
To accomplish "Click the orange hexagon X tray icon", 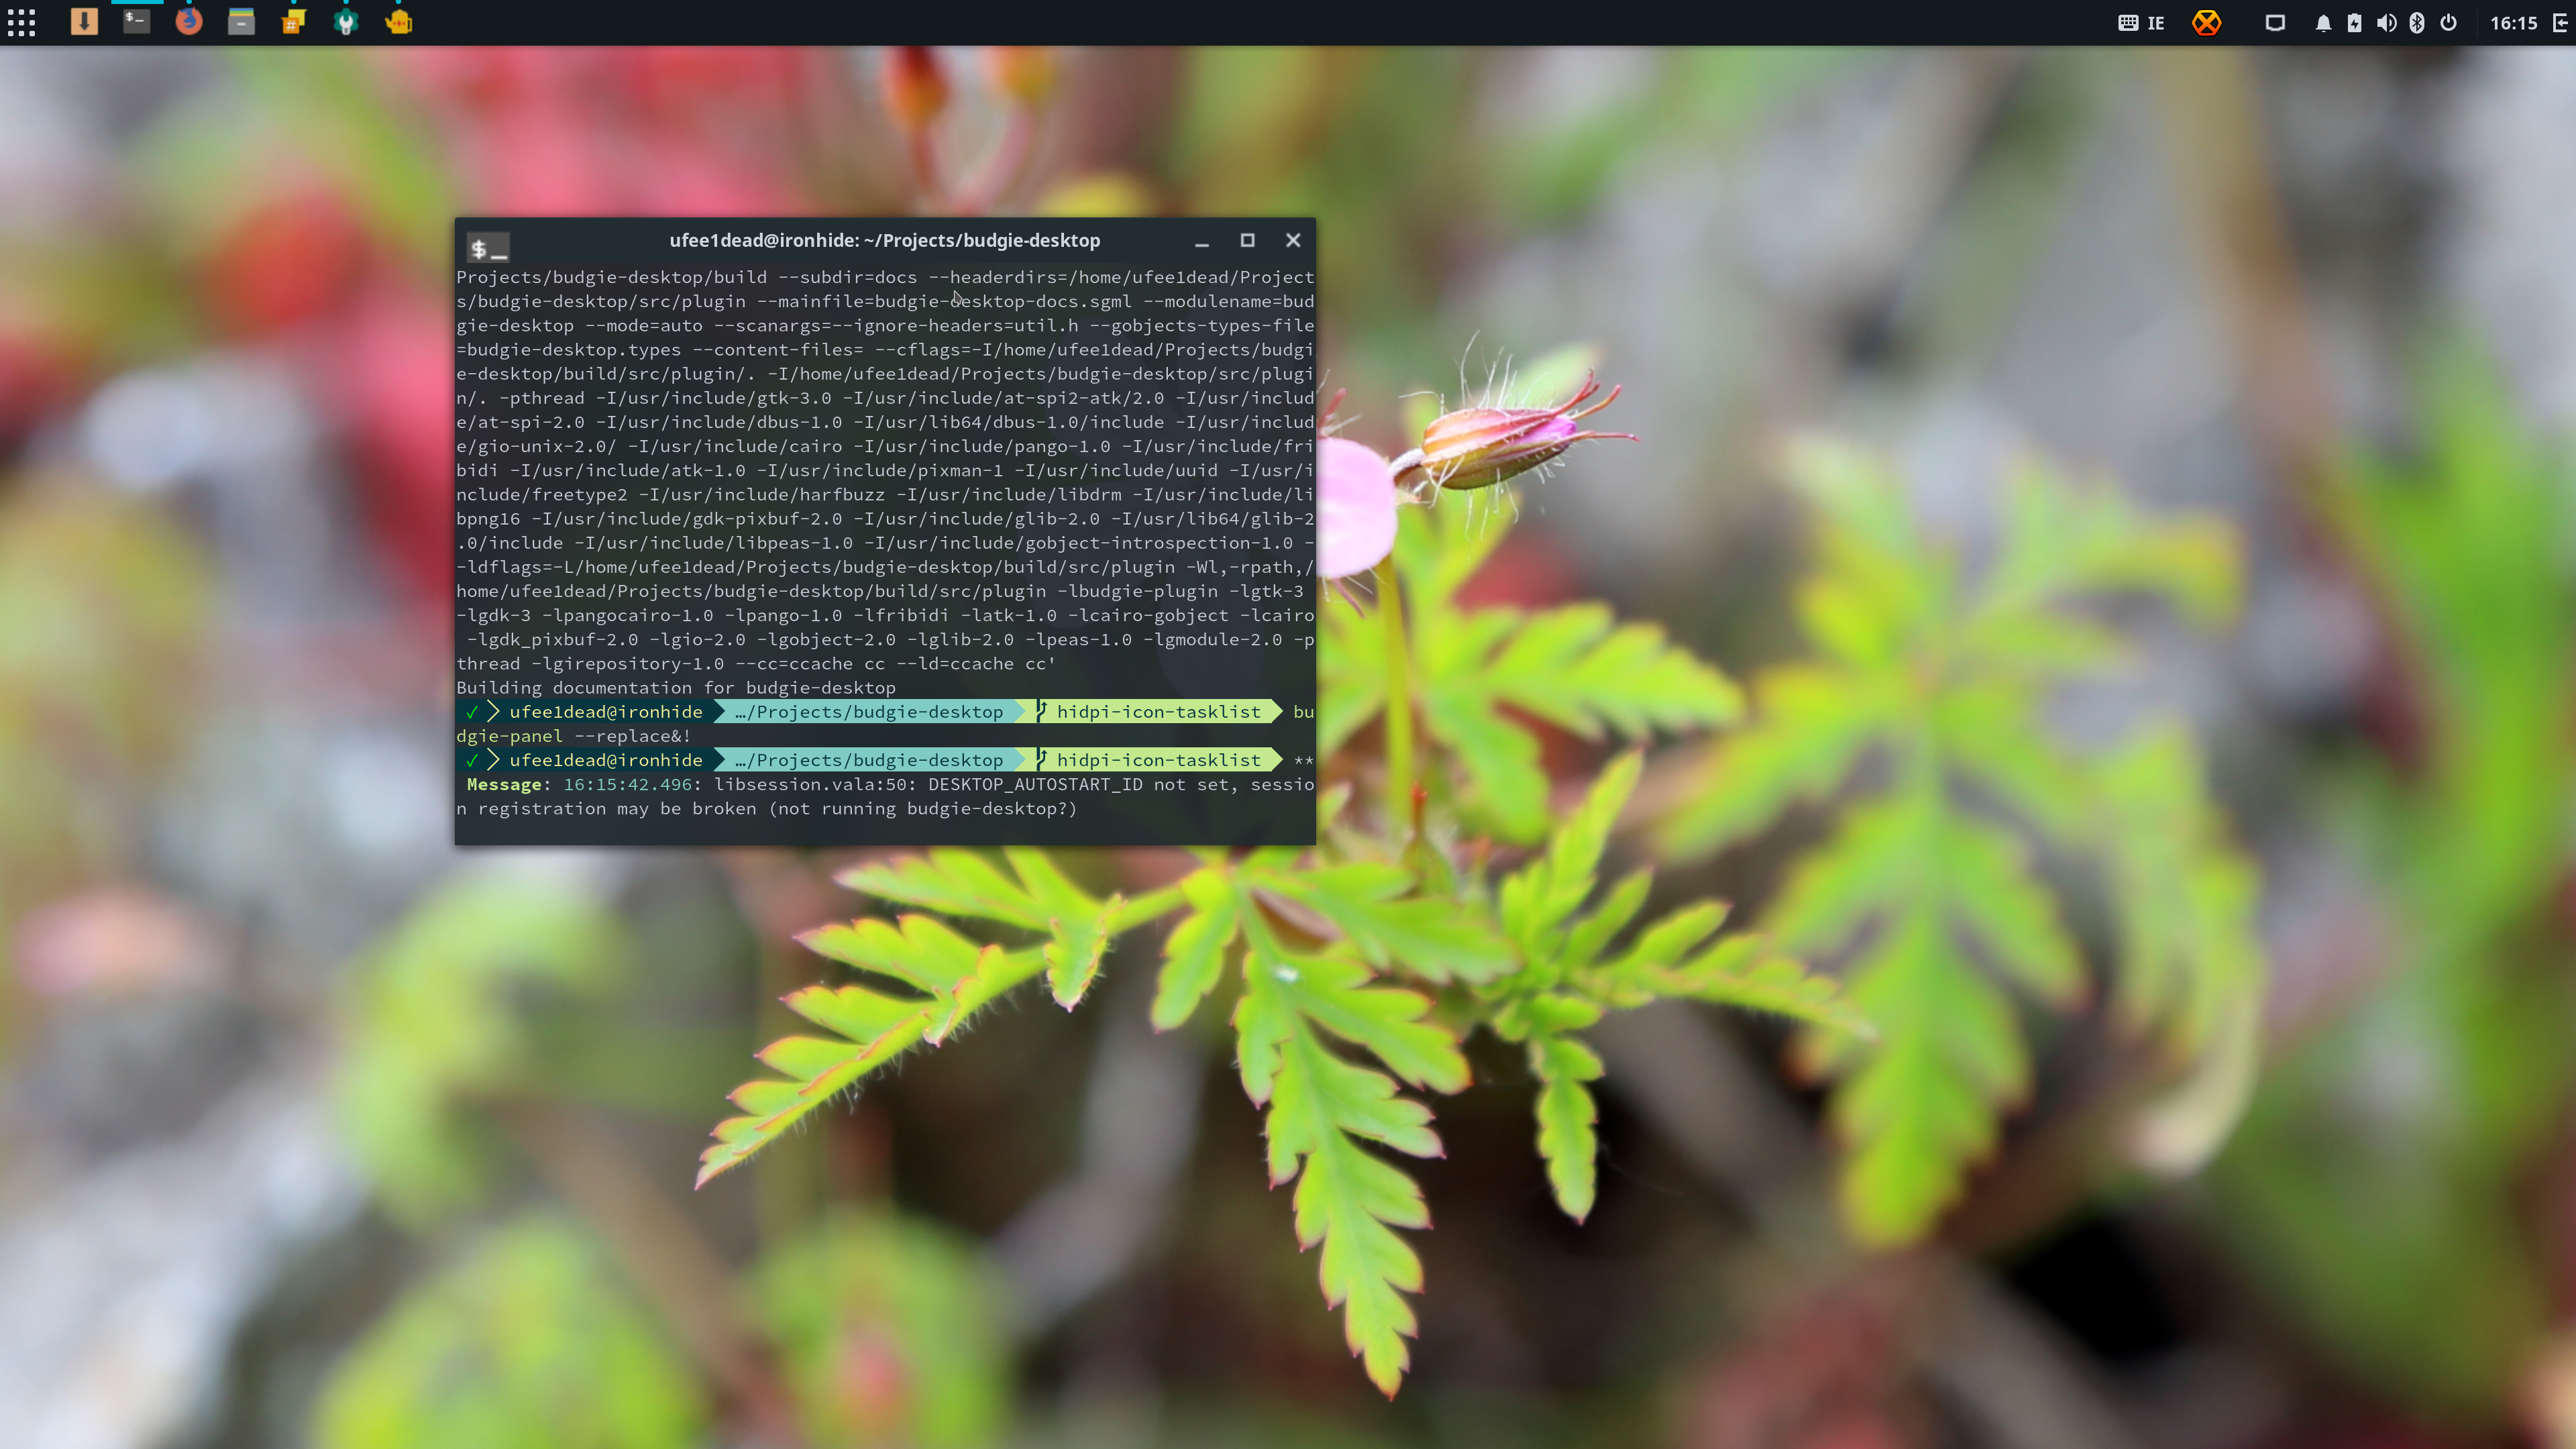I will click(2206, 23).
